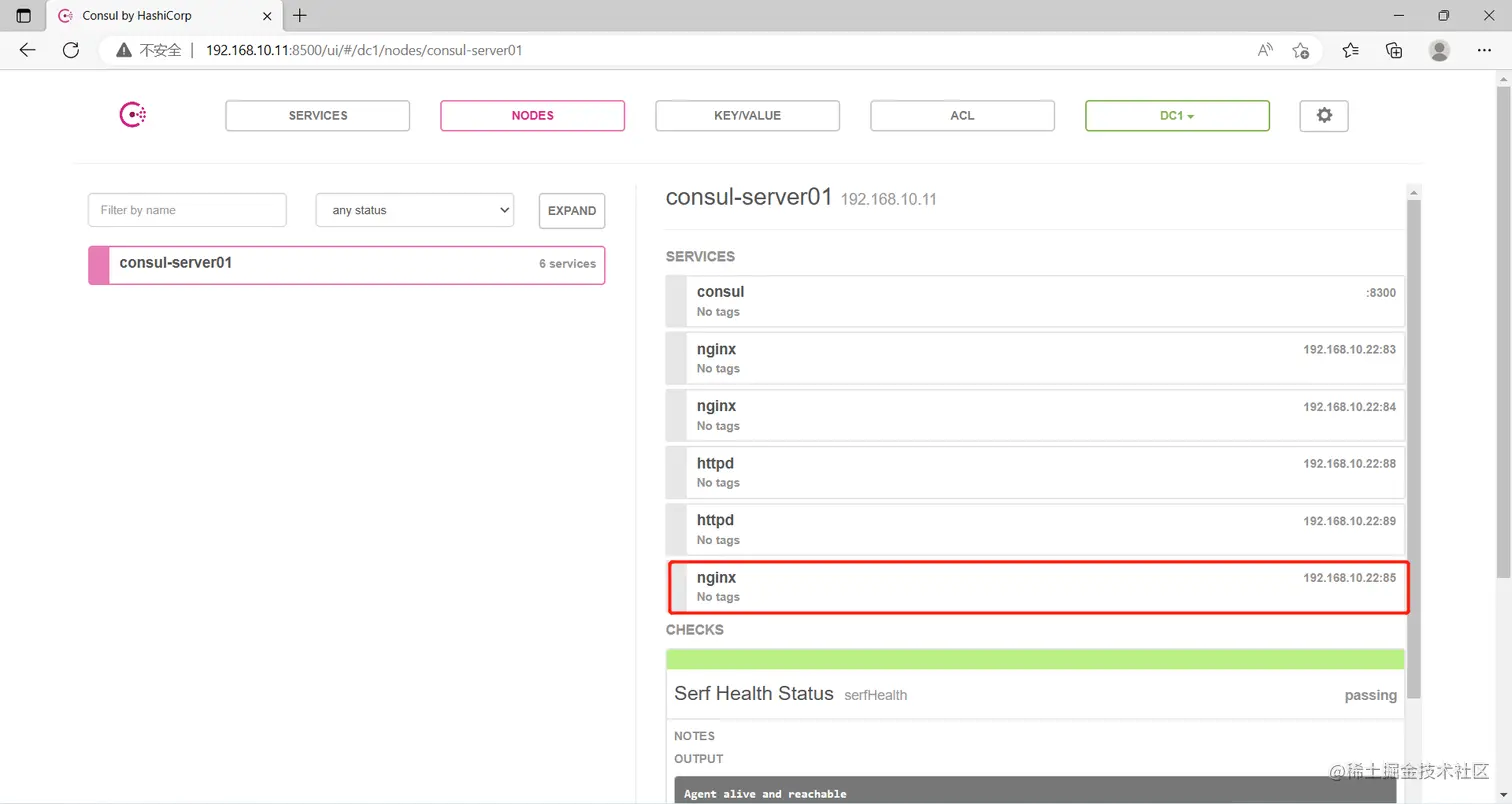Open a new browser tab
This screenshot has height=804, width=1512.
300,16
